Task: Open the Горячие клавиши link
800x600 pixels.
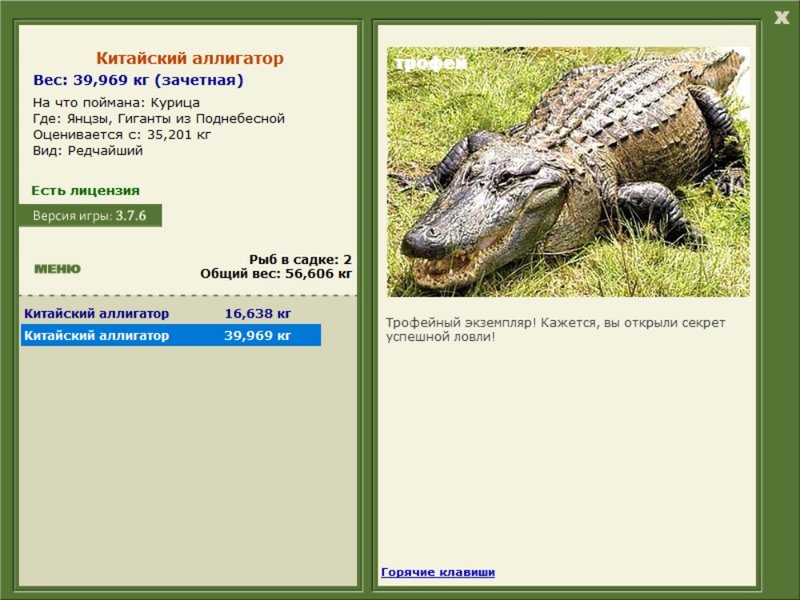Action: coord(438,572)
